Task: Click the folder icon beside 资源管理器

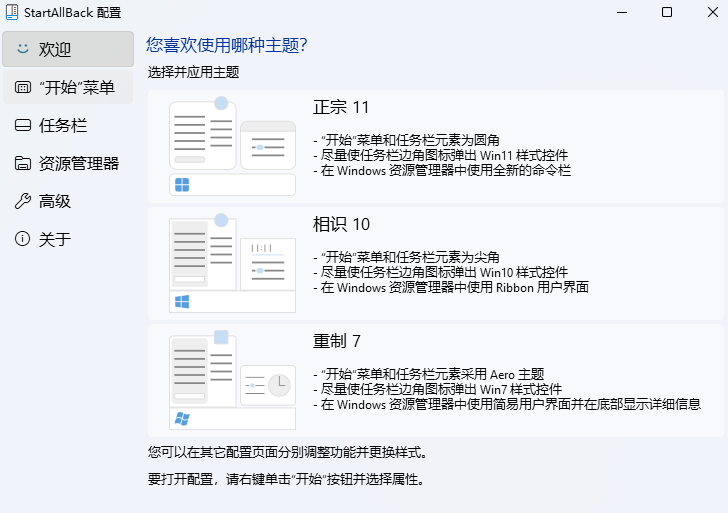Action: (22, 163)
